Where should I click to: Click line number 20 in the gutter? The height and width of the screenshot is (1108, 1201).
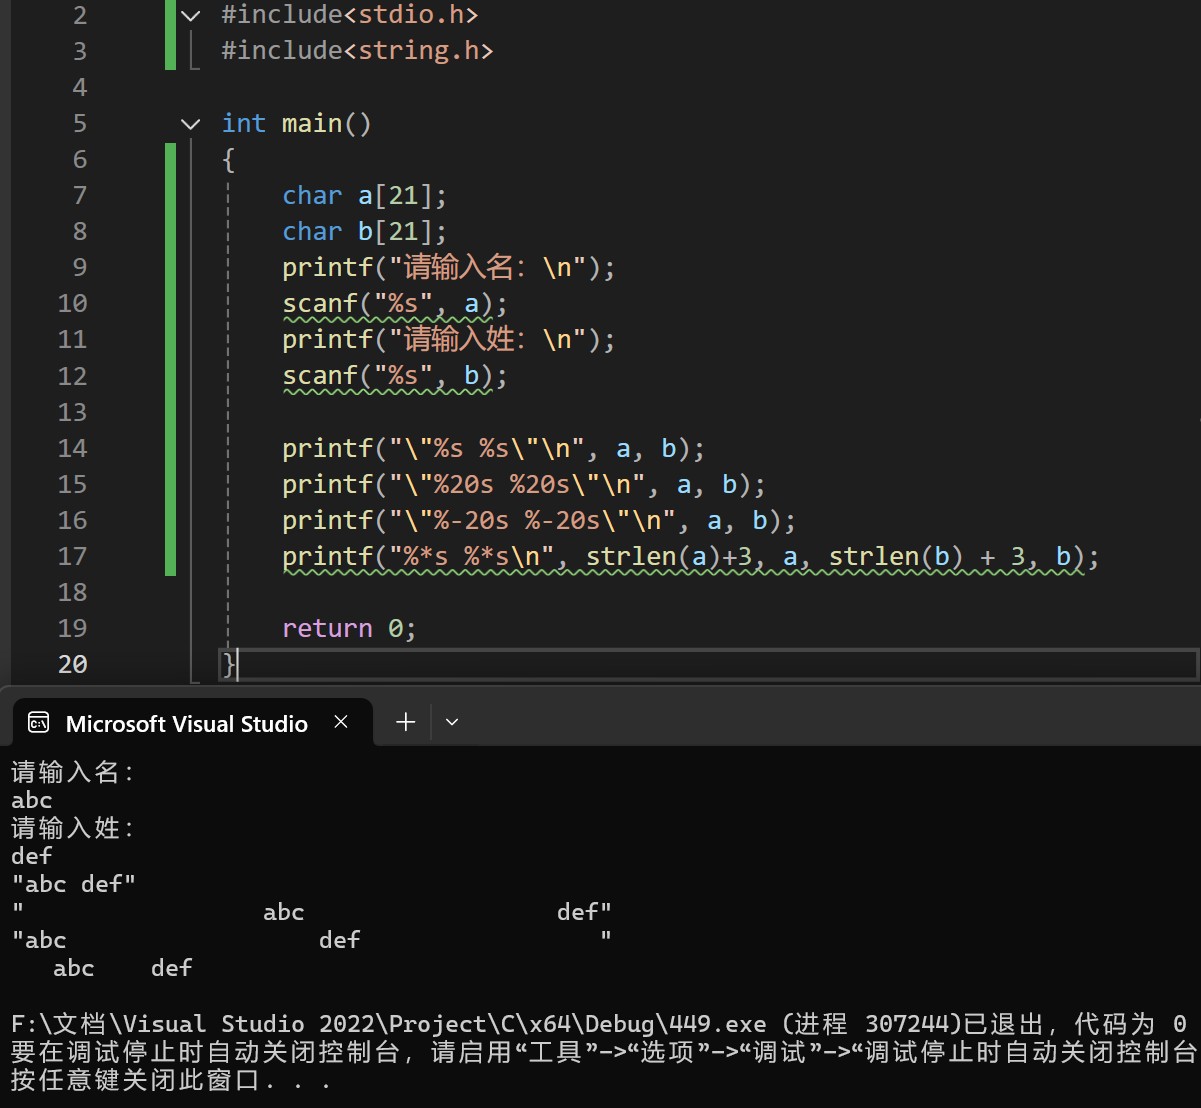72,664
